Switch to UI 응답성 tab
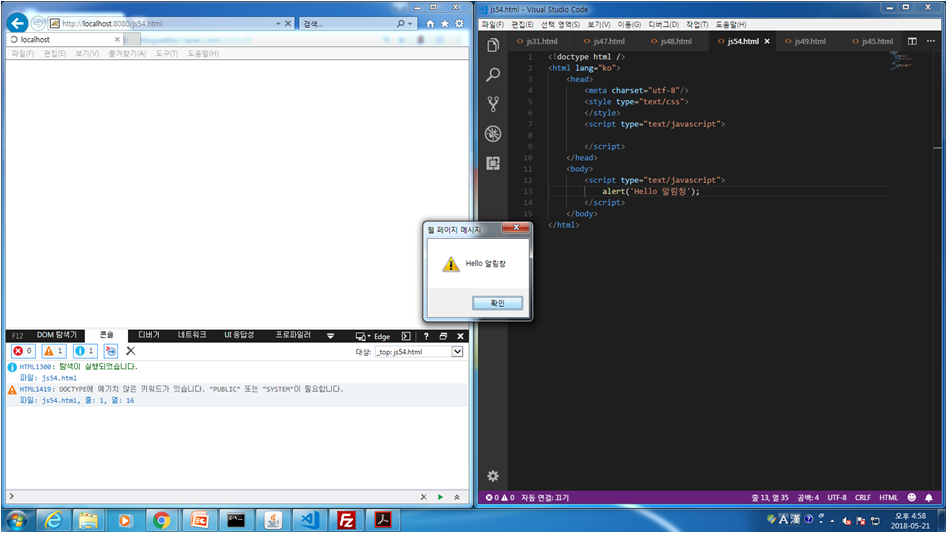Image resolution: width=947 pixels, height=533 pixels. pyautogui.click(x=239, y=335)
